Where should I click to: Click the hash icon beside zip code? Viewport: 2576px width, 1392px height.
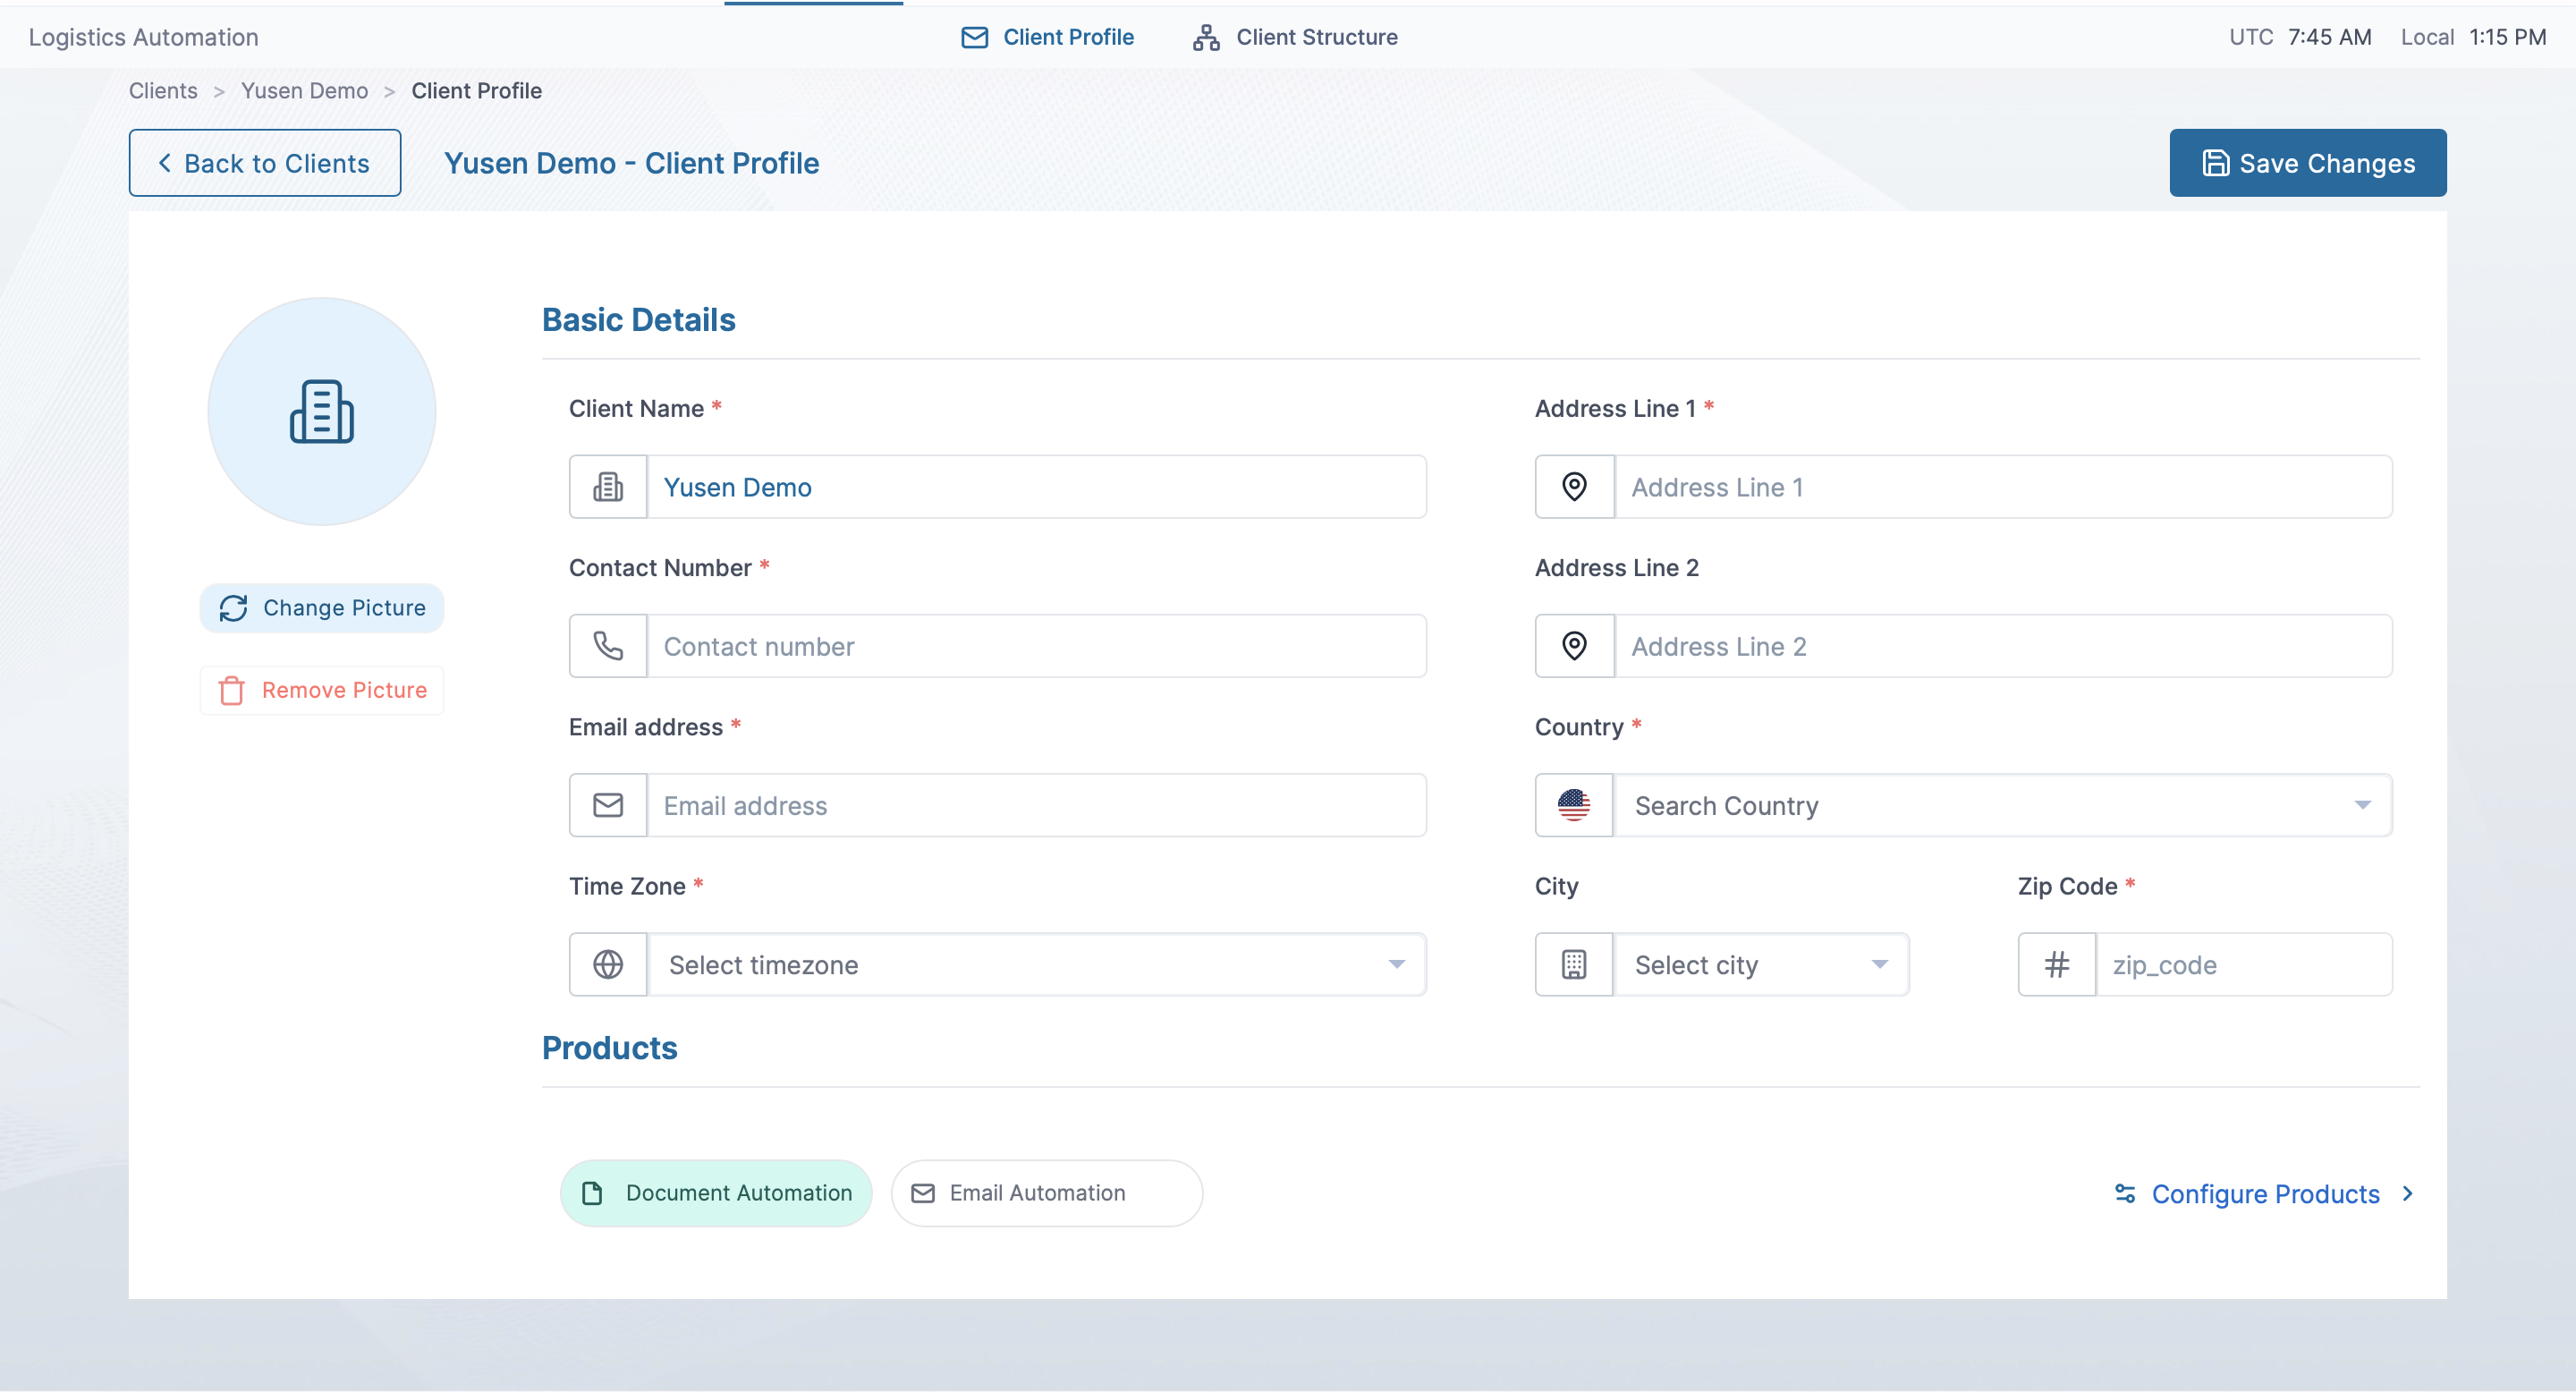(x=2056, y=964)
